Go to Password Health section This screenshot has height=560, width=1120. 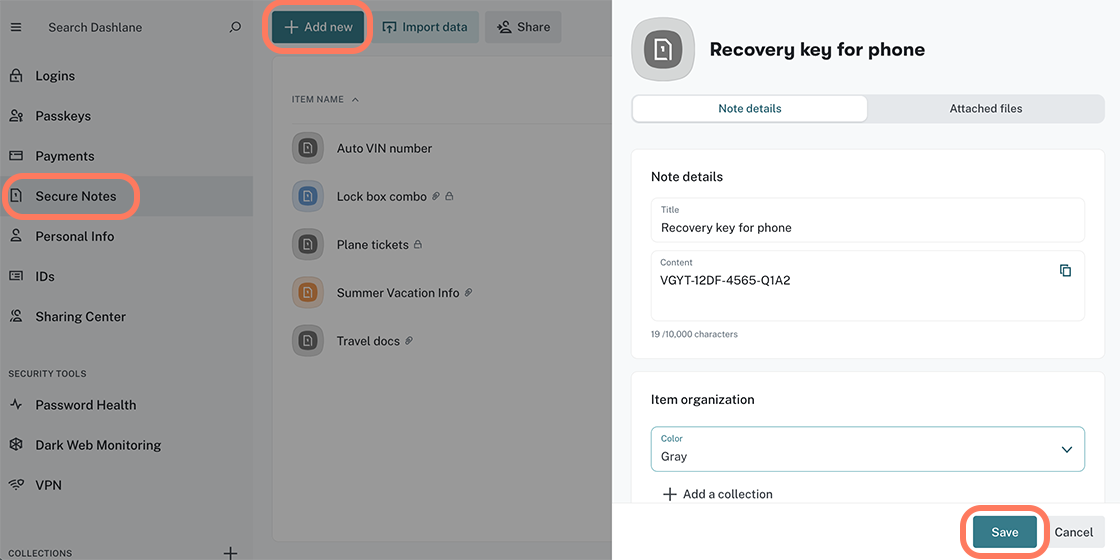pyautogui.click(x=85, y=405)
